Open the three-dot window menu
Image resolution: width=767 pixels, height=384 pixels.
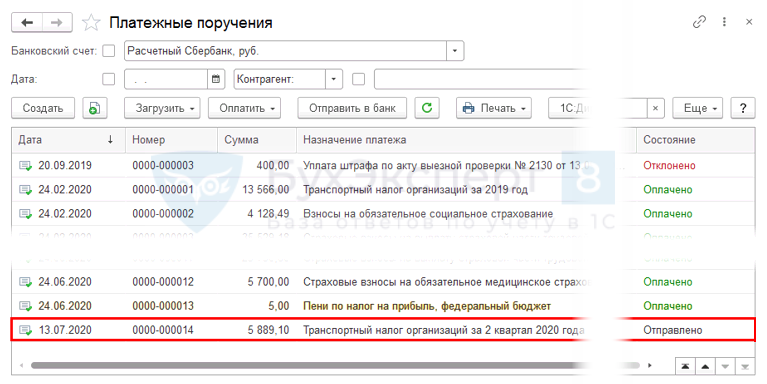(x=724, y=22)
